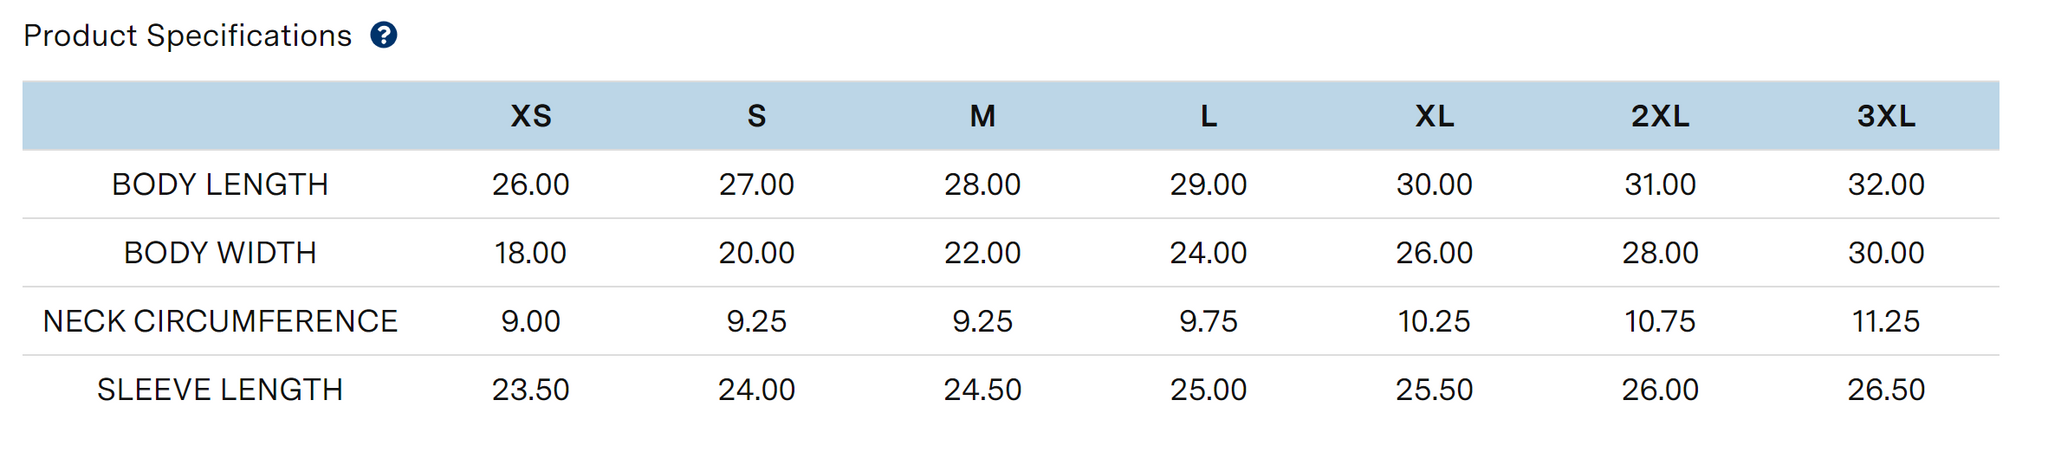This screenshot has width=2048, height=452.
Task: Select the Product Specifications heading text
Action: click(188, 36)
